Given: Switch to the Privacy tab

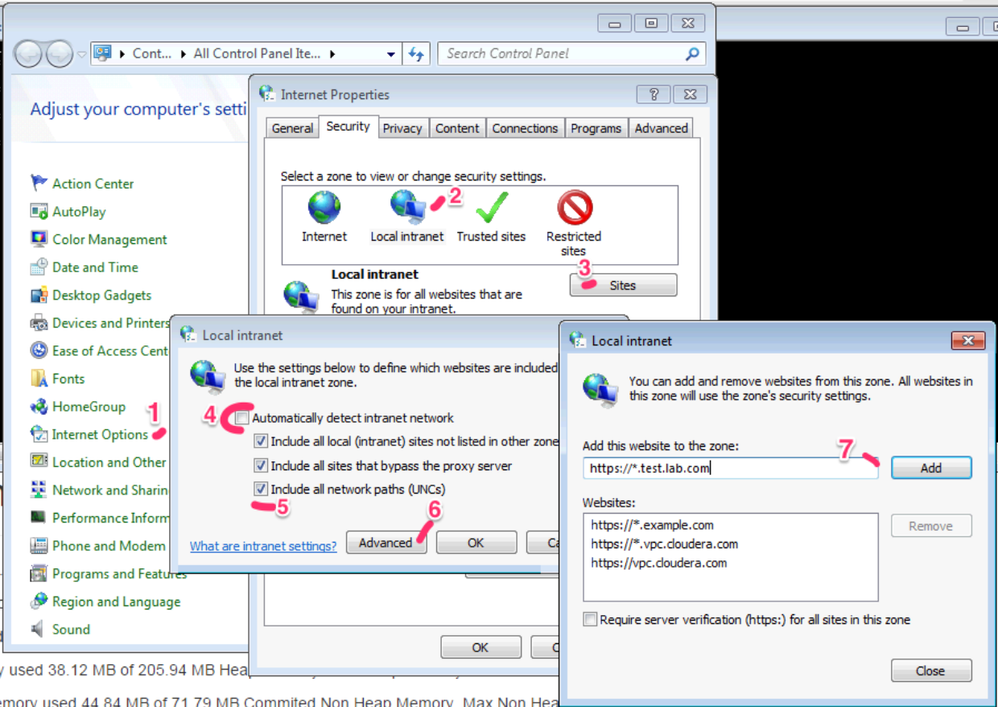Looking at the screenshot, I should pos(402,129).
